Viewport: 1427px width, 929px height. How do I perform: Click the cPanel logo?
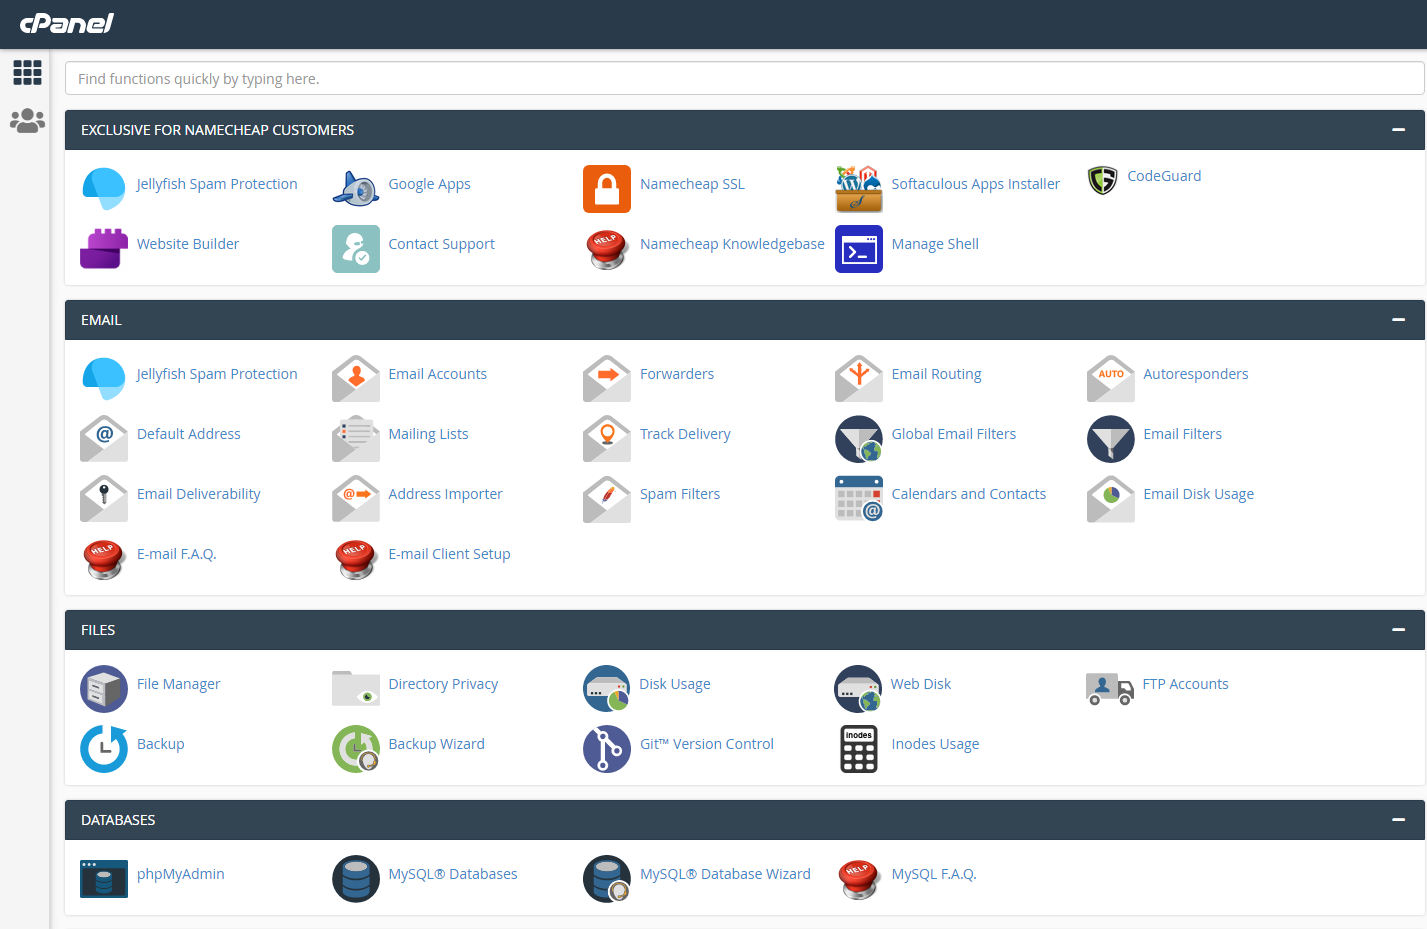[x=67, y=23]
